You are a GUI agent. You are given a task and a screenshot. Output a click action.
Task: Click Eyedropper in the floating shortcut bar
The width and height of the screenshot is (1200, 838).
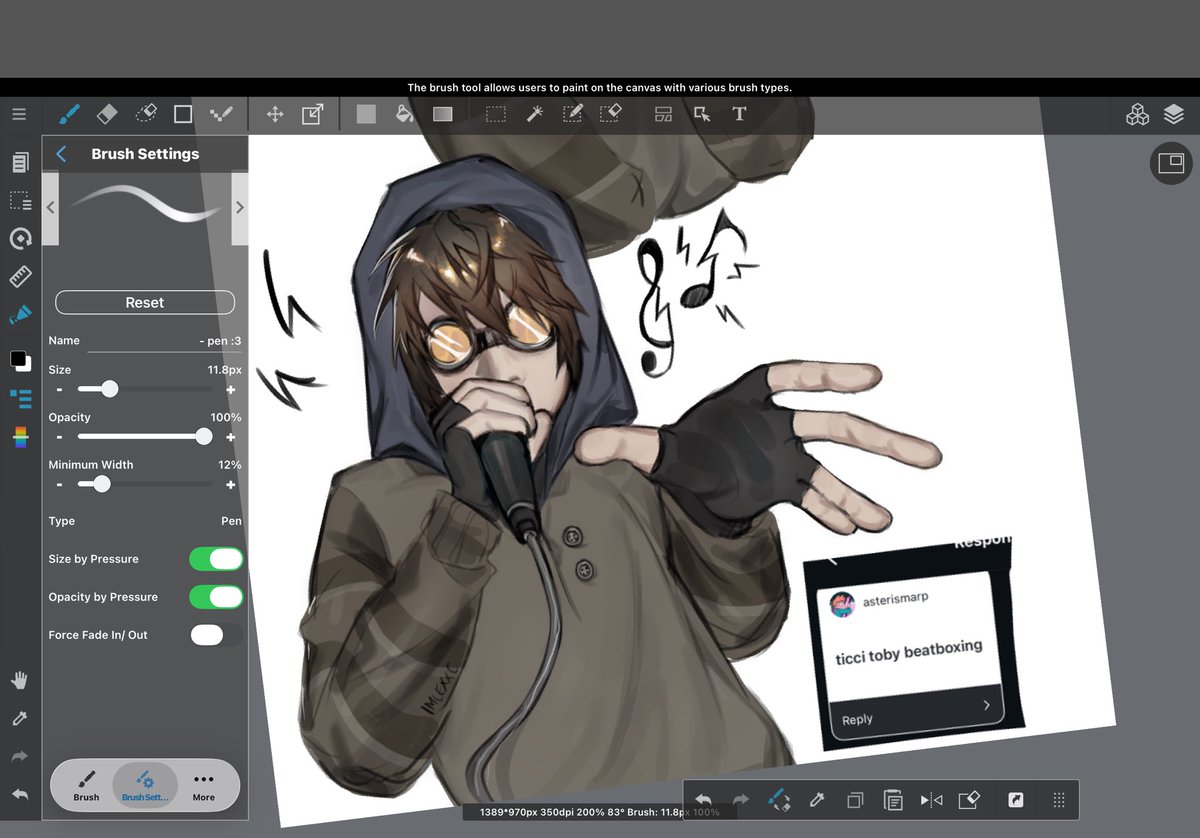[x=816, y=800]
